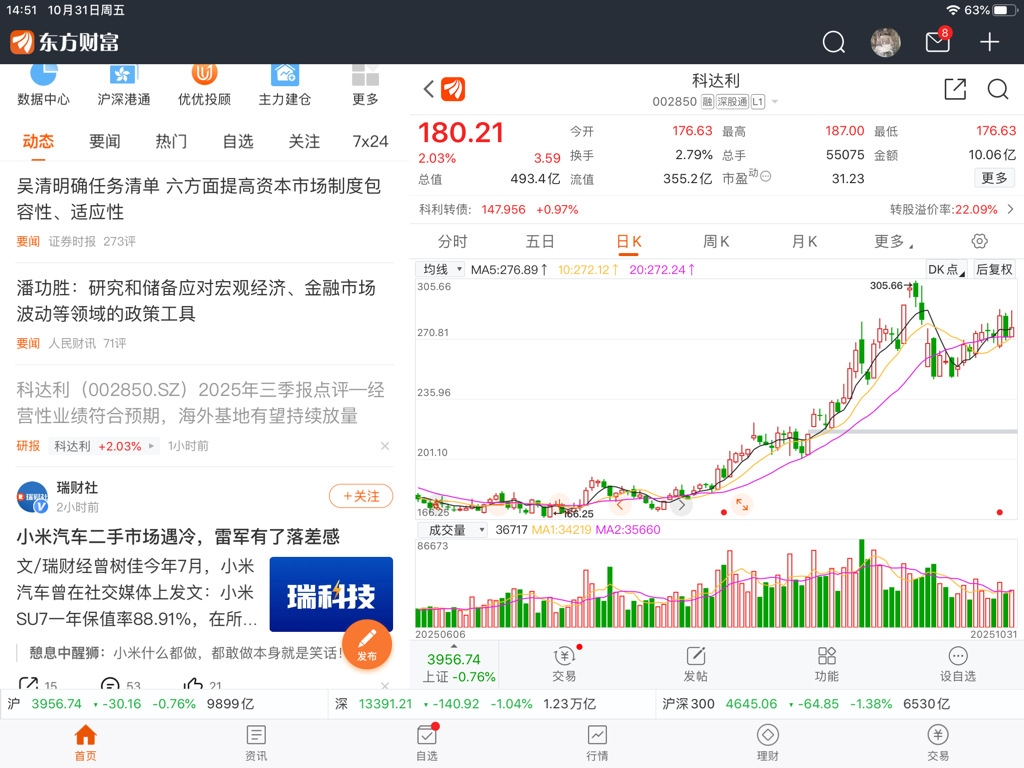The image size is (1024, 768).
Task: Switch to 热门 tab
Action: click(x=171, y=141)
